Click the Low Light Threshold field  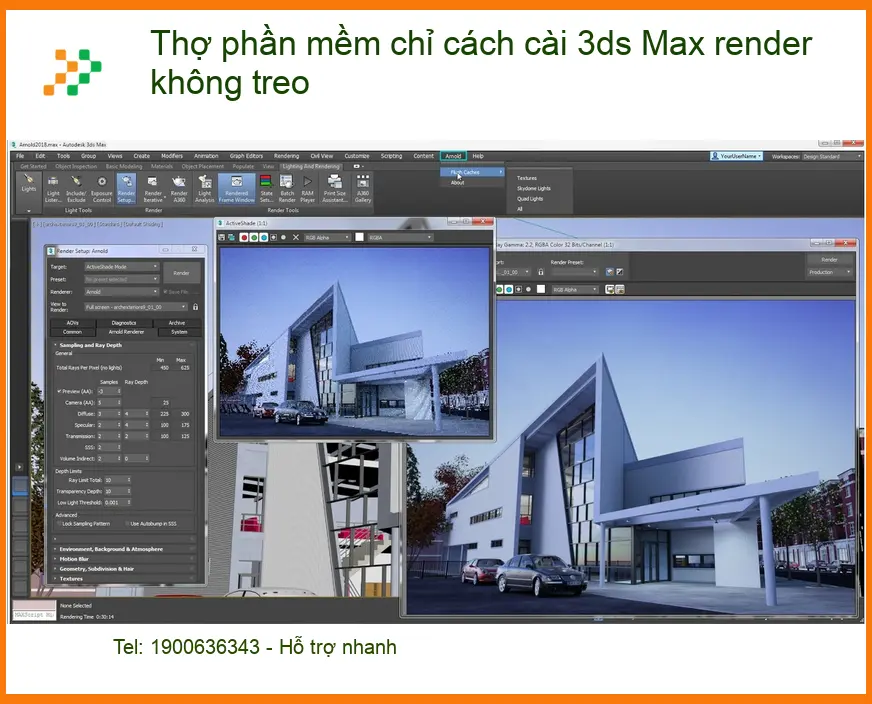(117, 503)
